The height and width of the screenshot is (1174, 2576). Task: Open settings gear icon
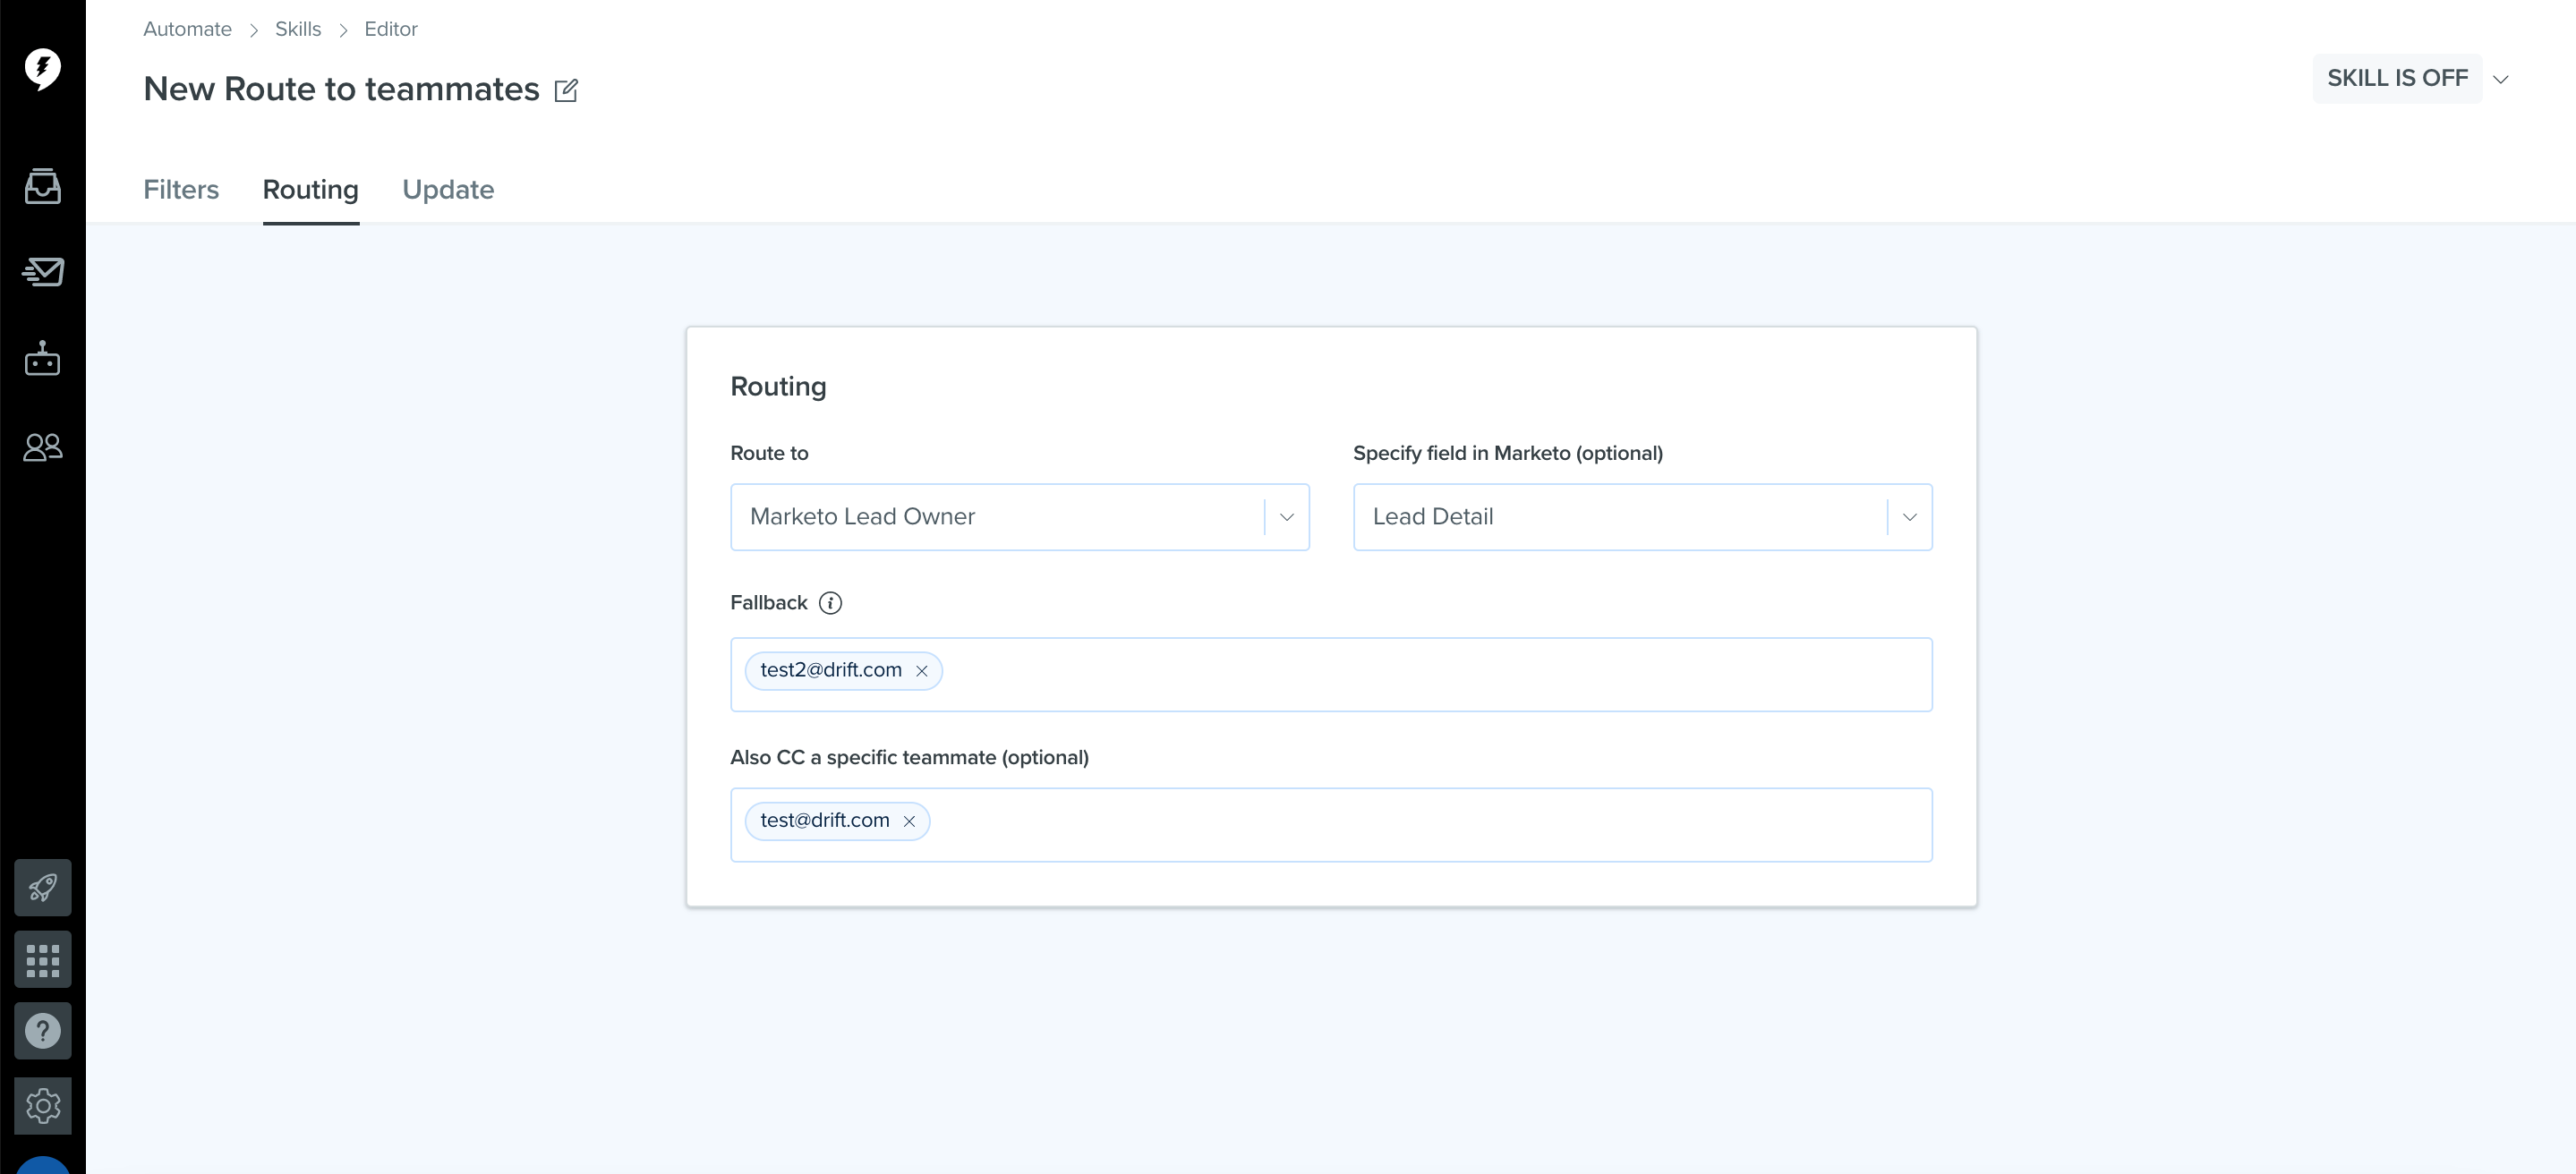tap(42, 1106)
